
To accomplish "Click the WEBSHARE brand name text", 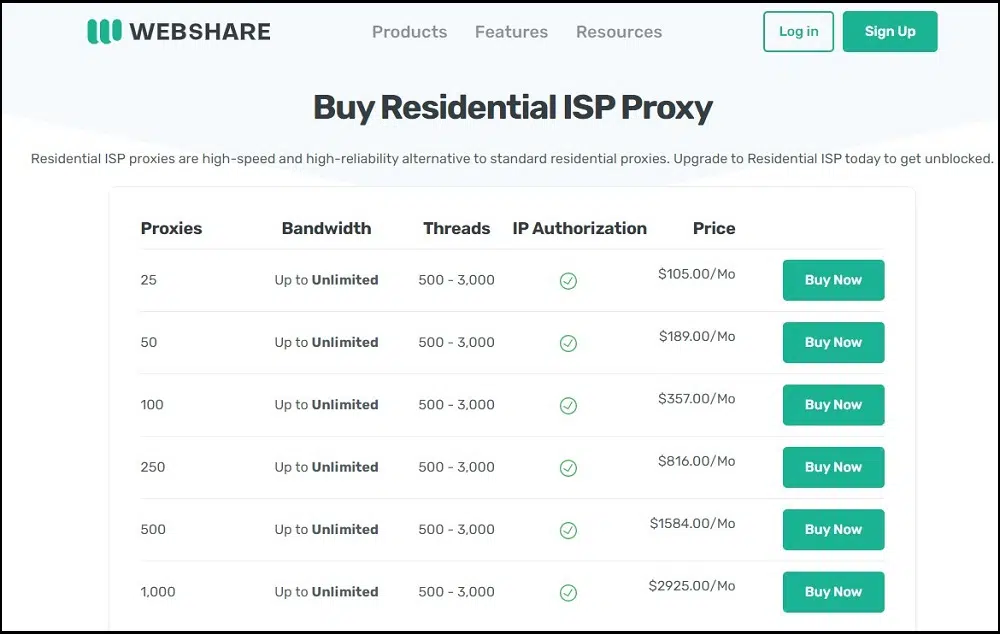I will point(200,32).
